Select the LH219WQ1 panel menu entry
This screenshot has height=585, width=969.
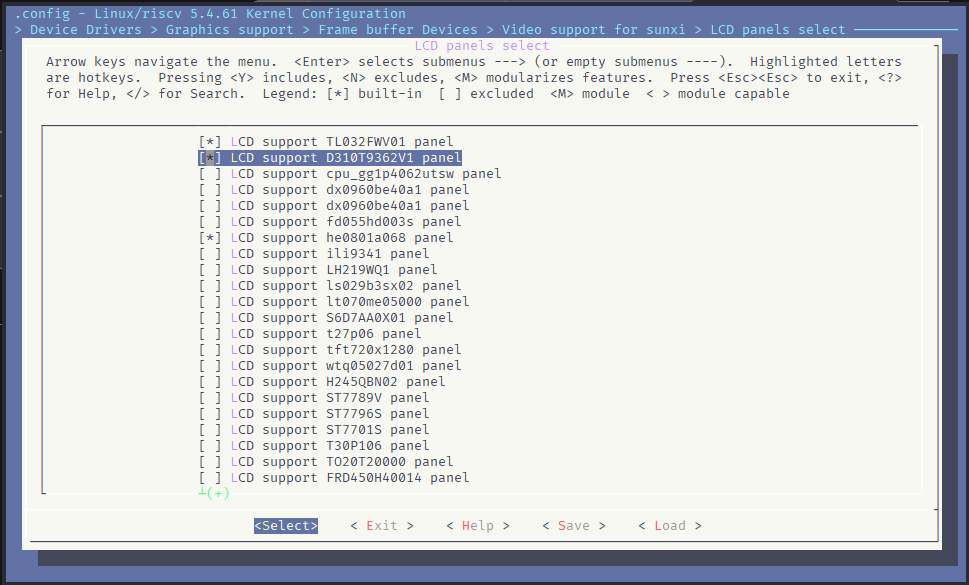333,270
